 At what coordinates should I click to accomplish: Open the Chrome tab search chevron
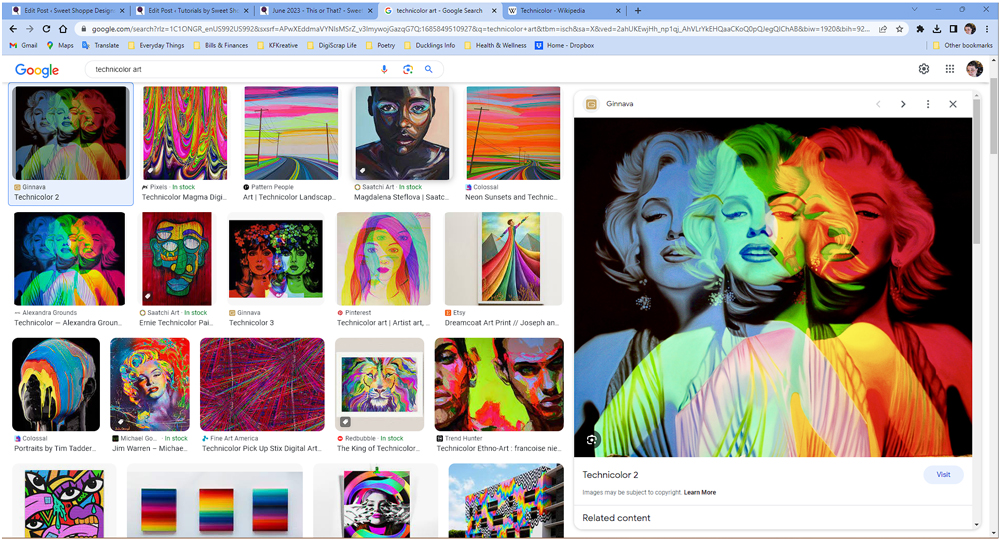pyautogui.click(x=914, y=10)
